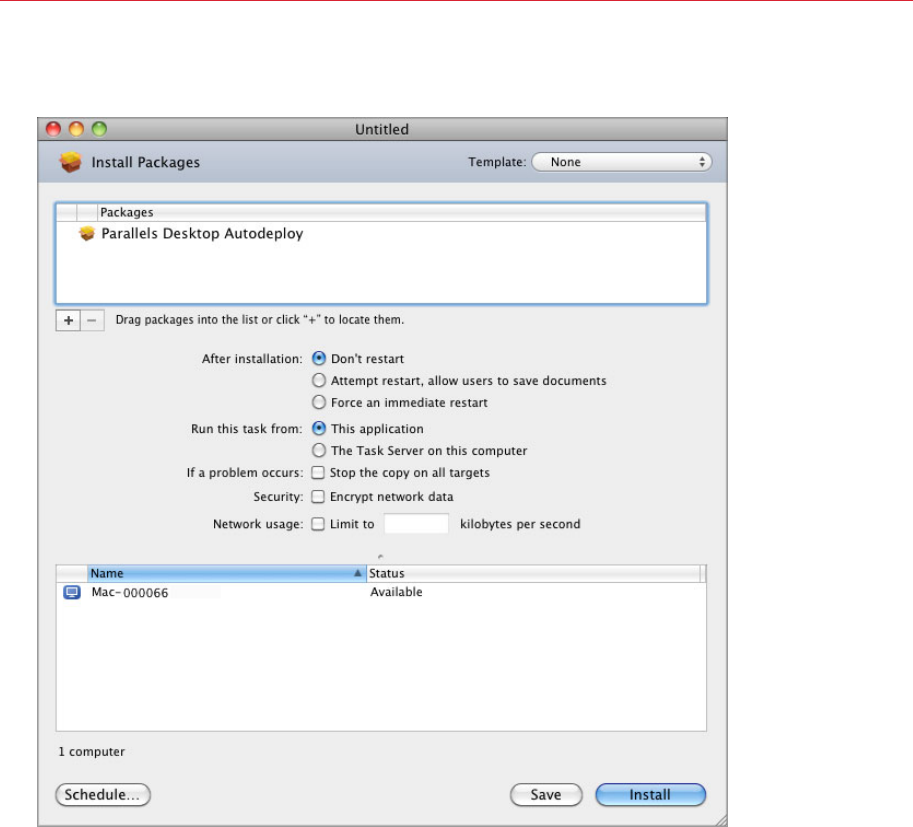This screenshot has width=913, height=827.
Task: Click the 1 computer count label
Action: 91,752
